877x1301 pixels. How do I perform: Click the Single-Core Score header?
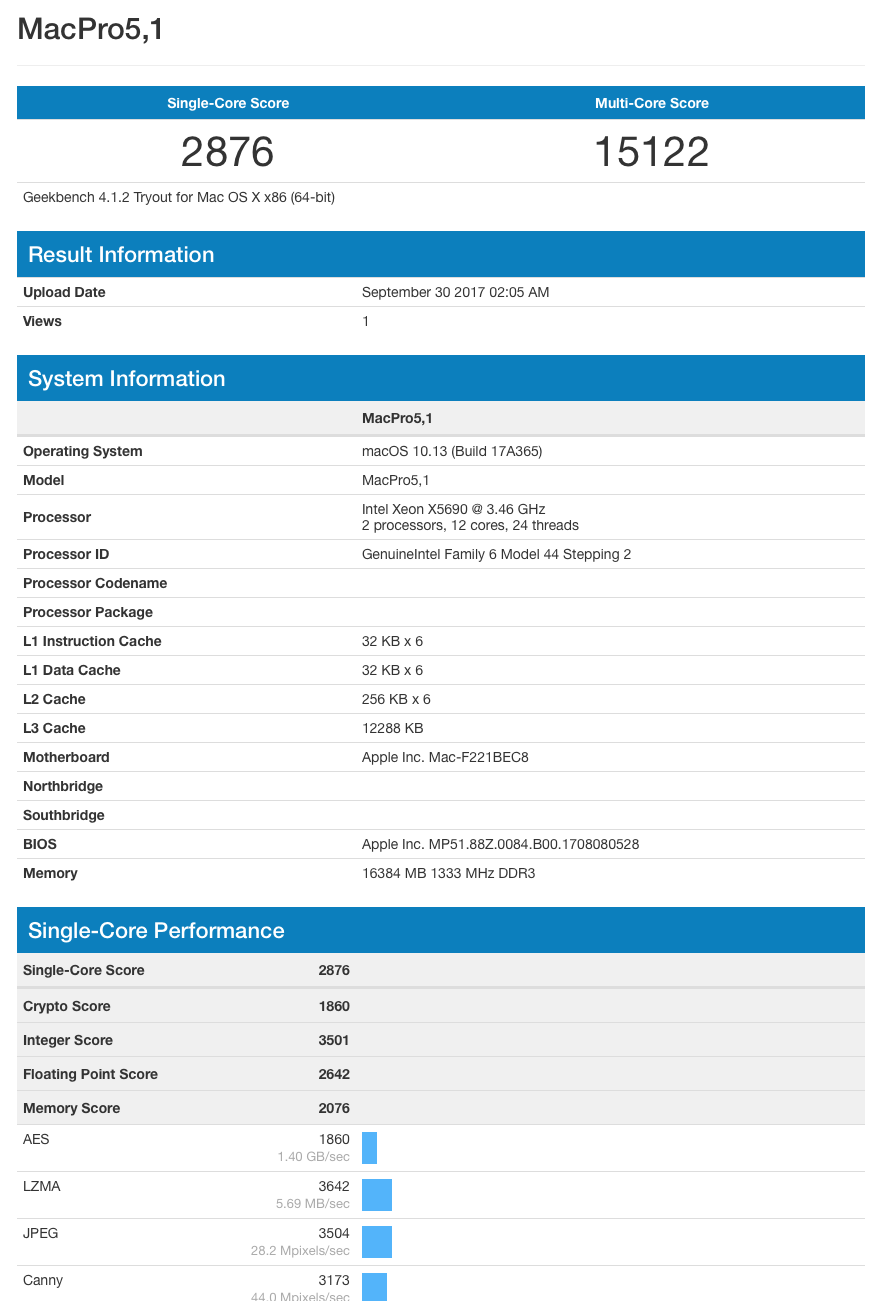(x=228, y=103)
